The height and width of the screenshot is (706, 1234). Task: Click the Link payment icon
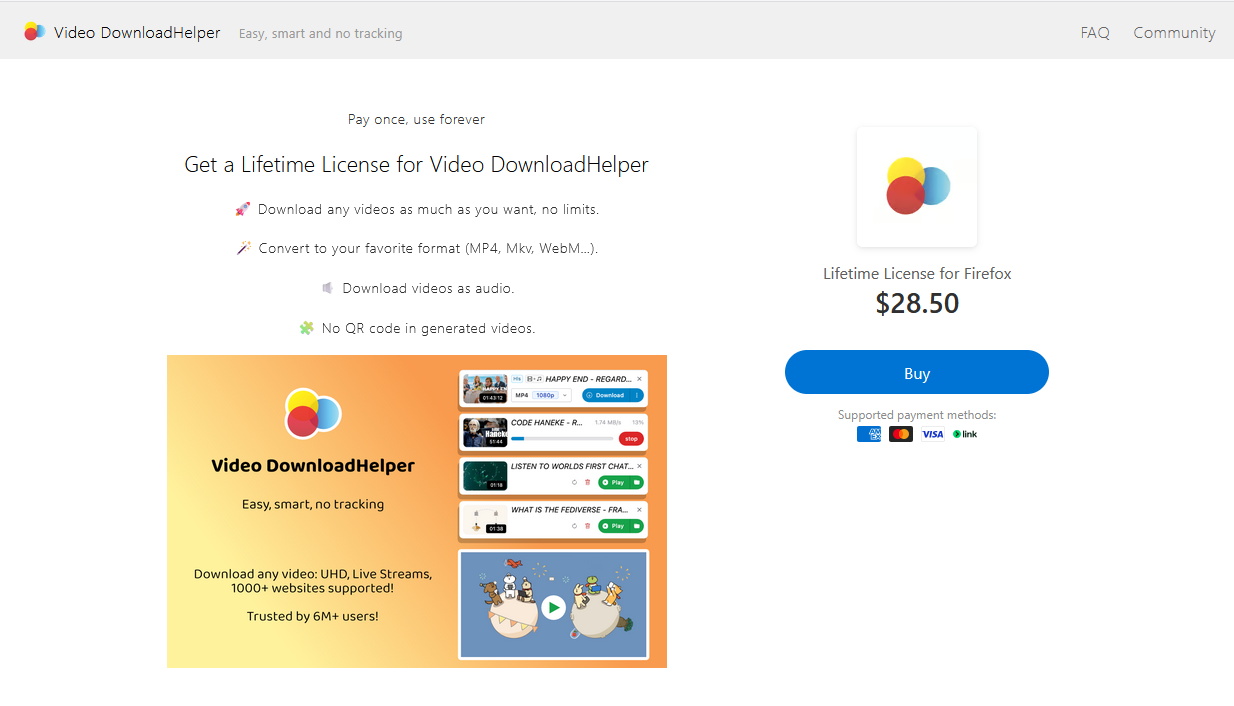coord(965,434)
